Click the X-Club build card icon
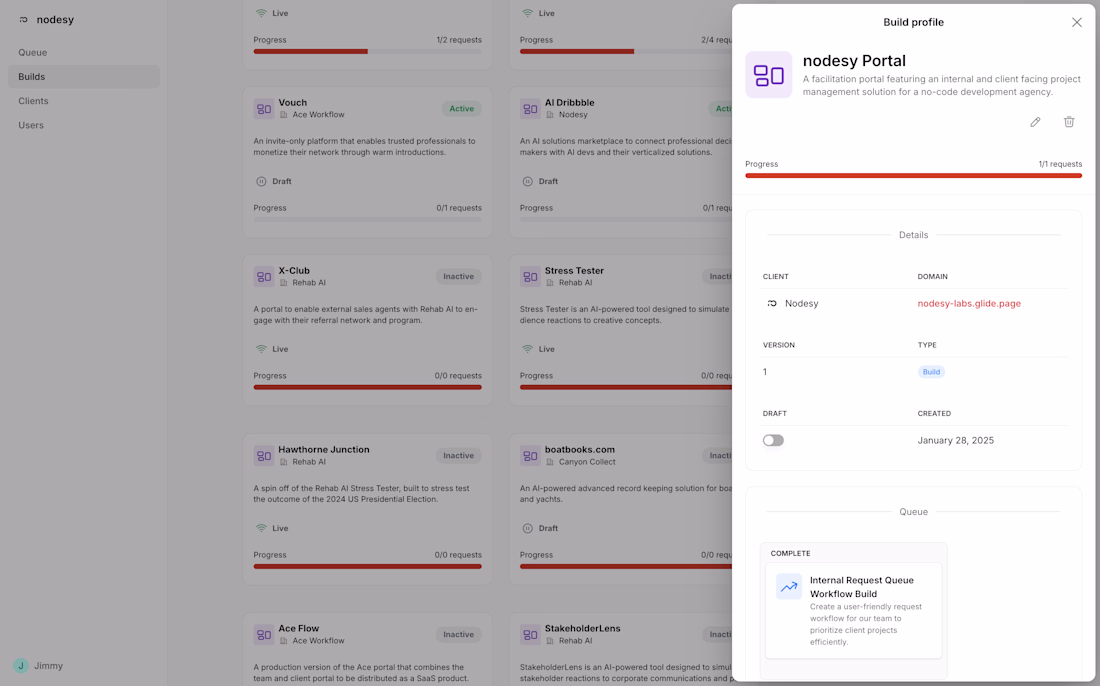The height and width of the screenshot is (686, 1100). click(x=264, y=276)
